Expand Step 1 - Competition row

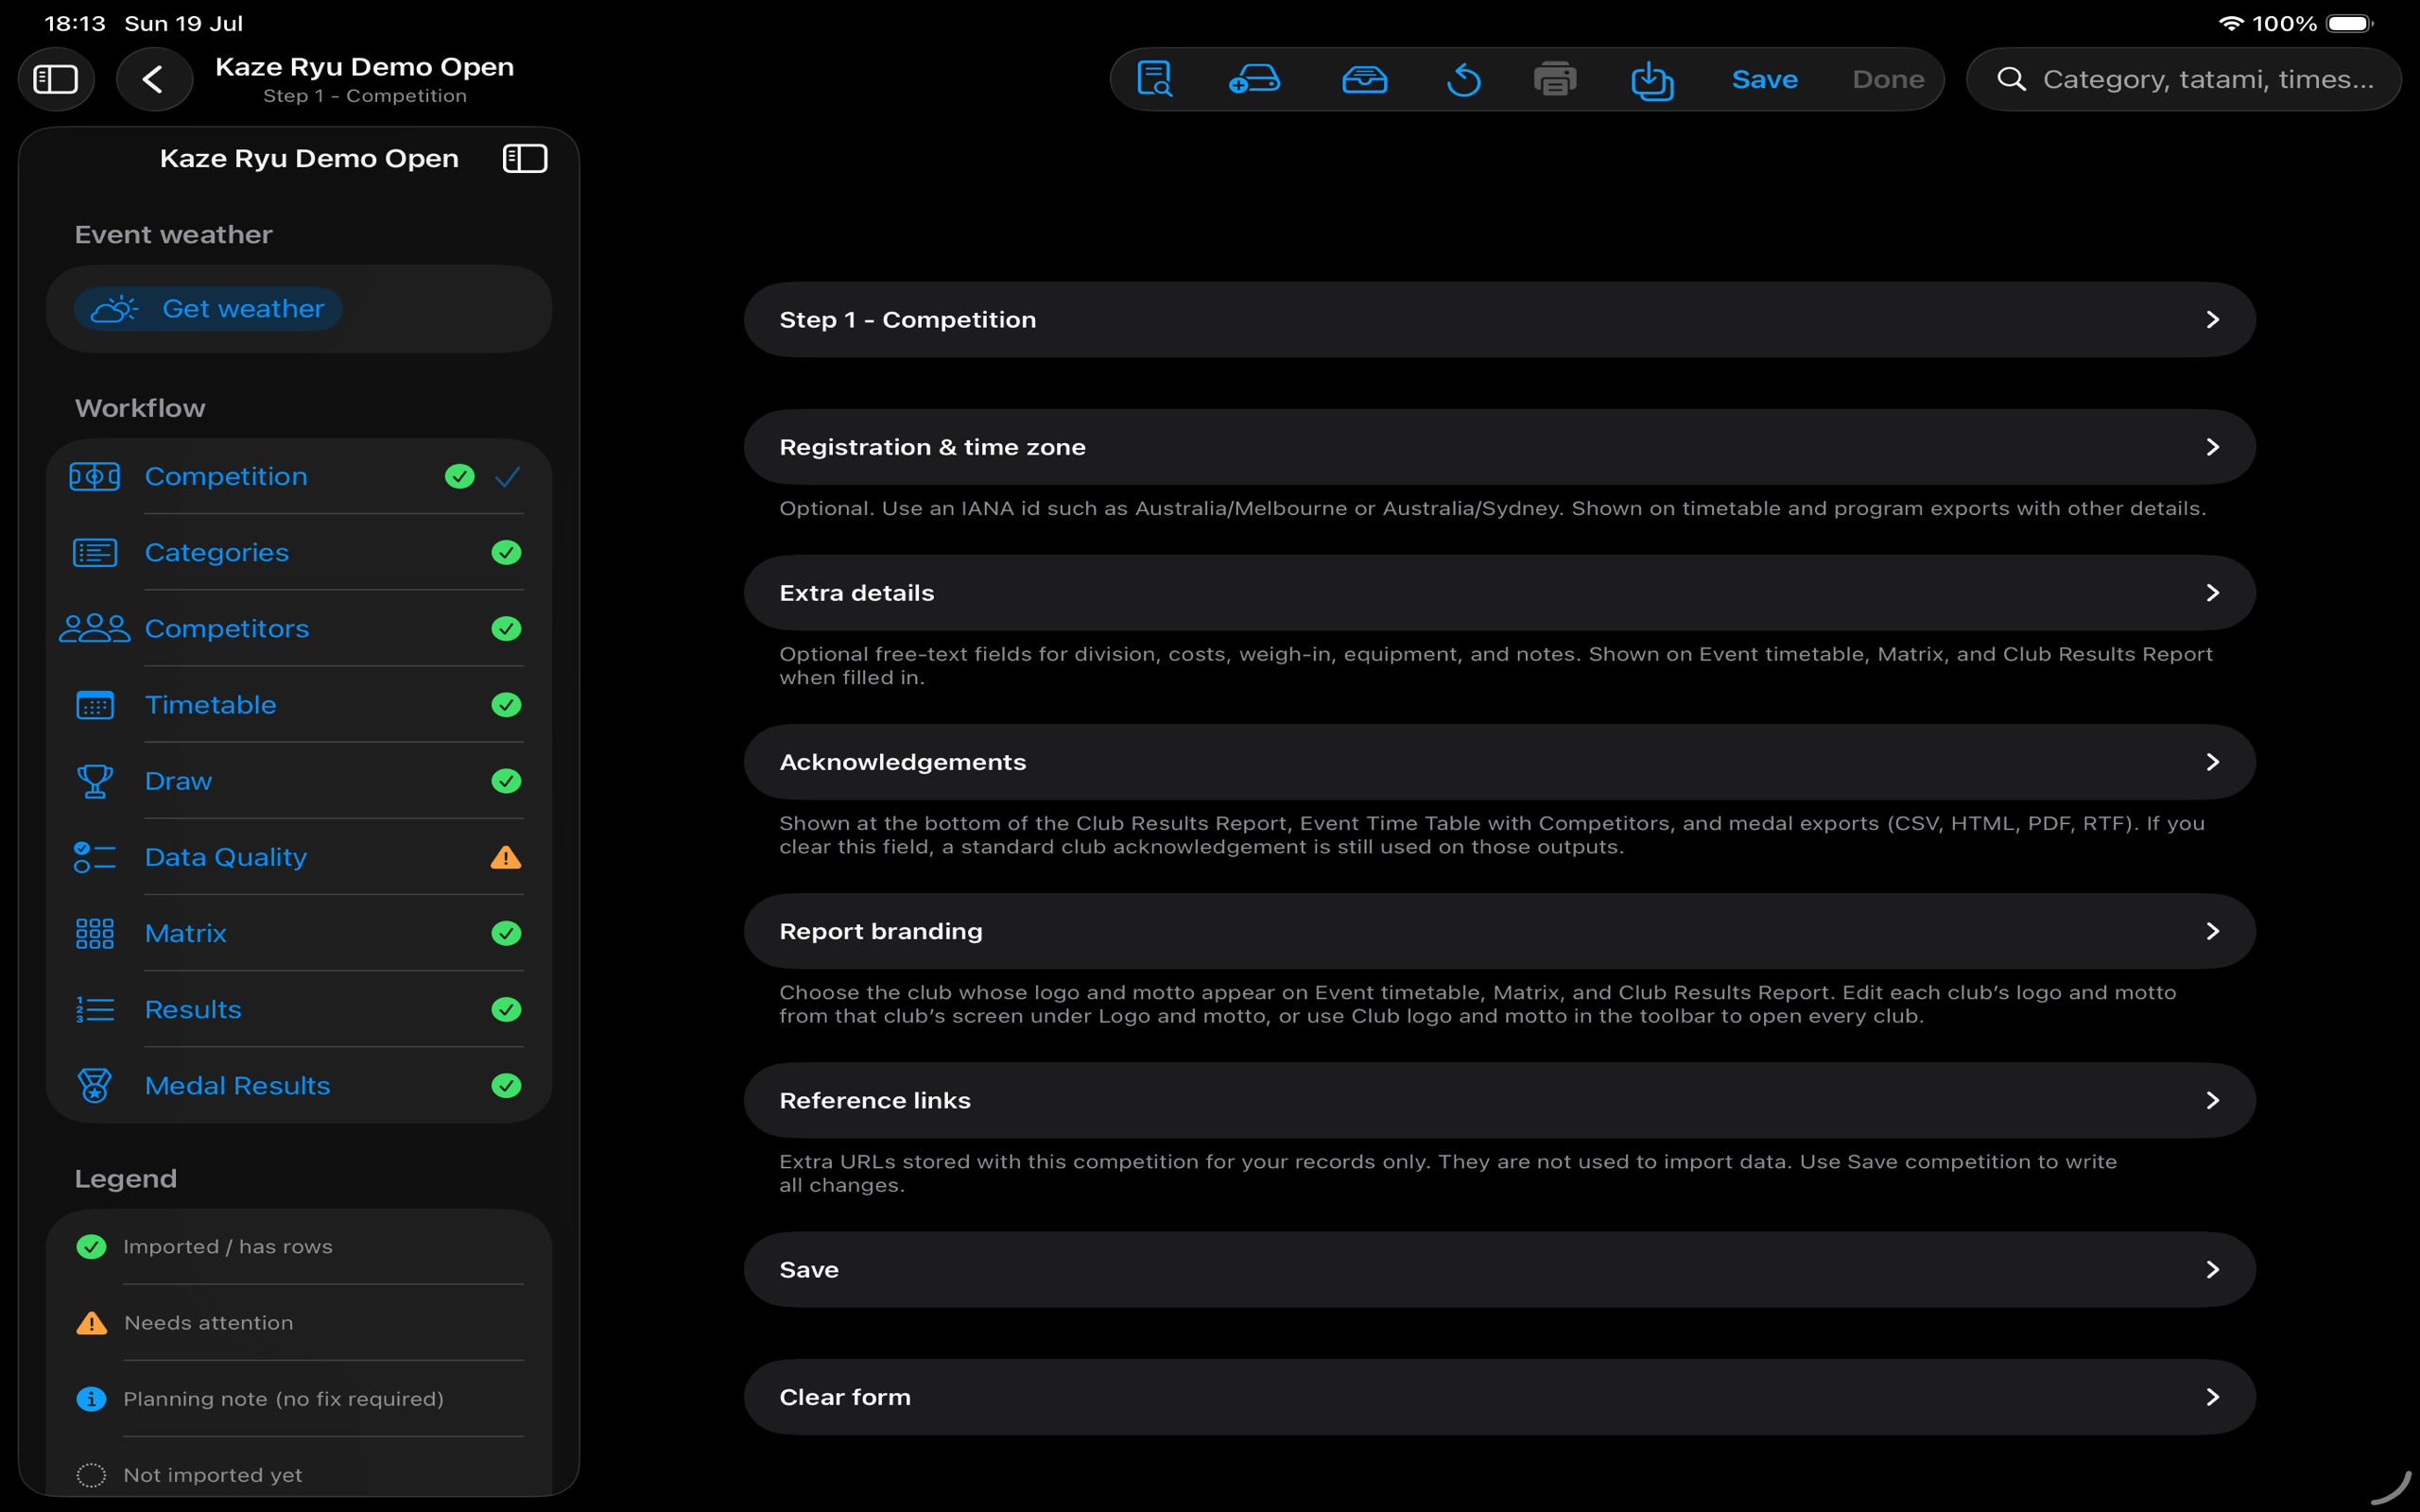[1499, 320]
